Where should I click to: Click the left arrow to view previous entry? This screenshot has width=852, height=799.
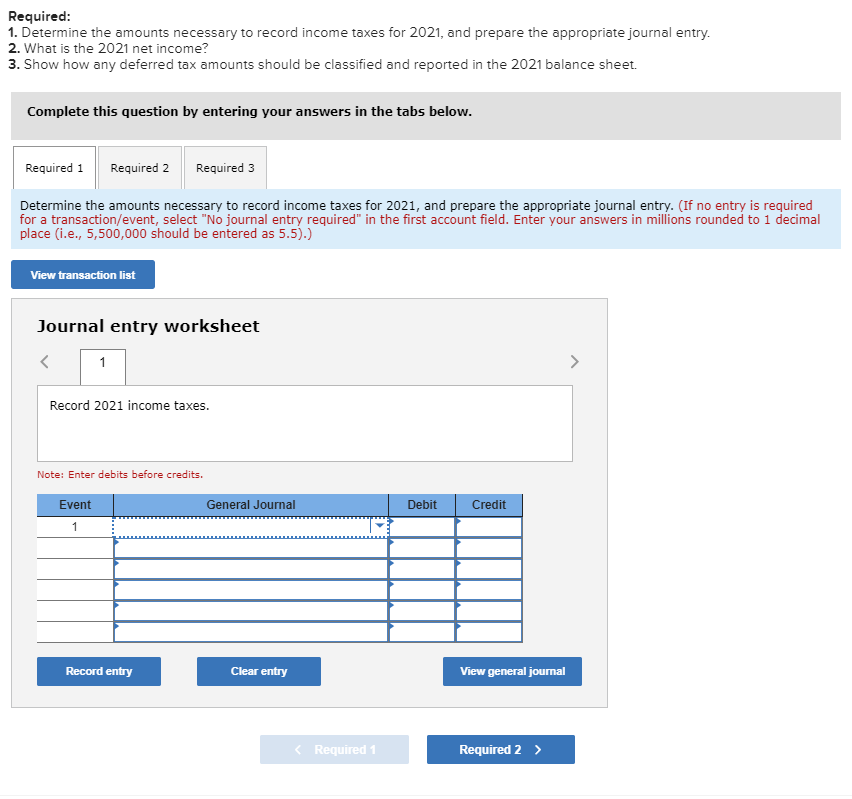coord(42,361)
